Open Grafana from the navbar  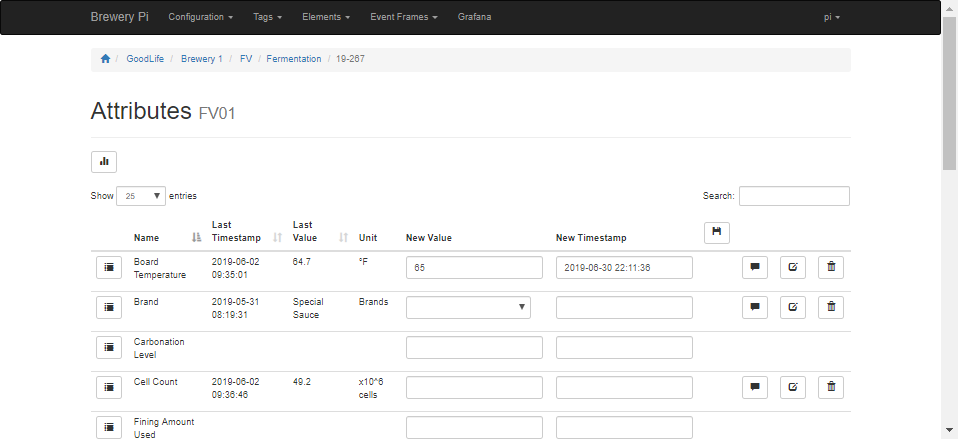pyautogui.click(x=474, y=17)
